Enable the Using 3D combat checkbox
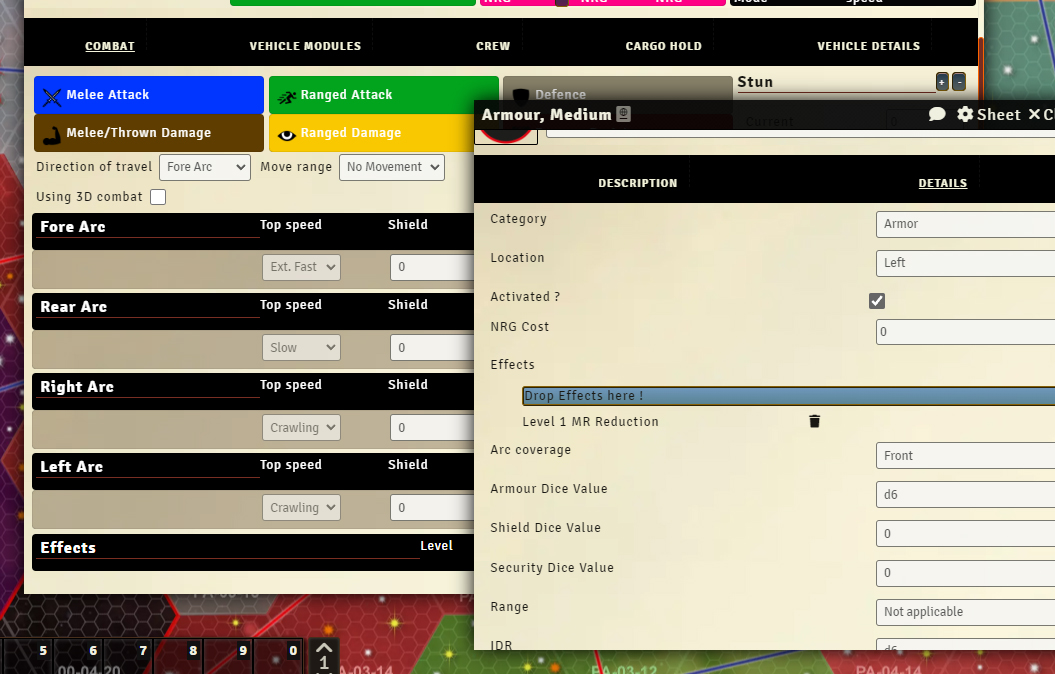The image size is (1055, 674). tap(158, 197)
